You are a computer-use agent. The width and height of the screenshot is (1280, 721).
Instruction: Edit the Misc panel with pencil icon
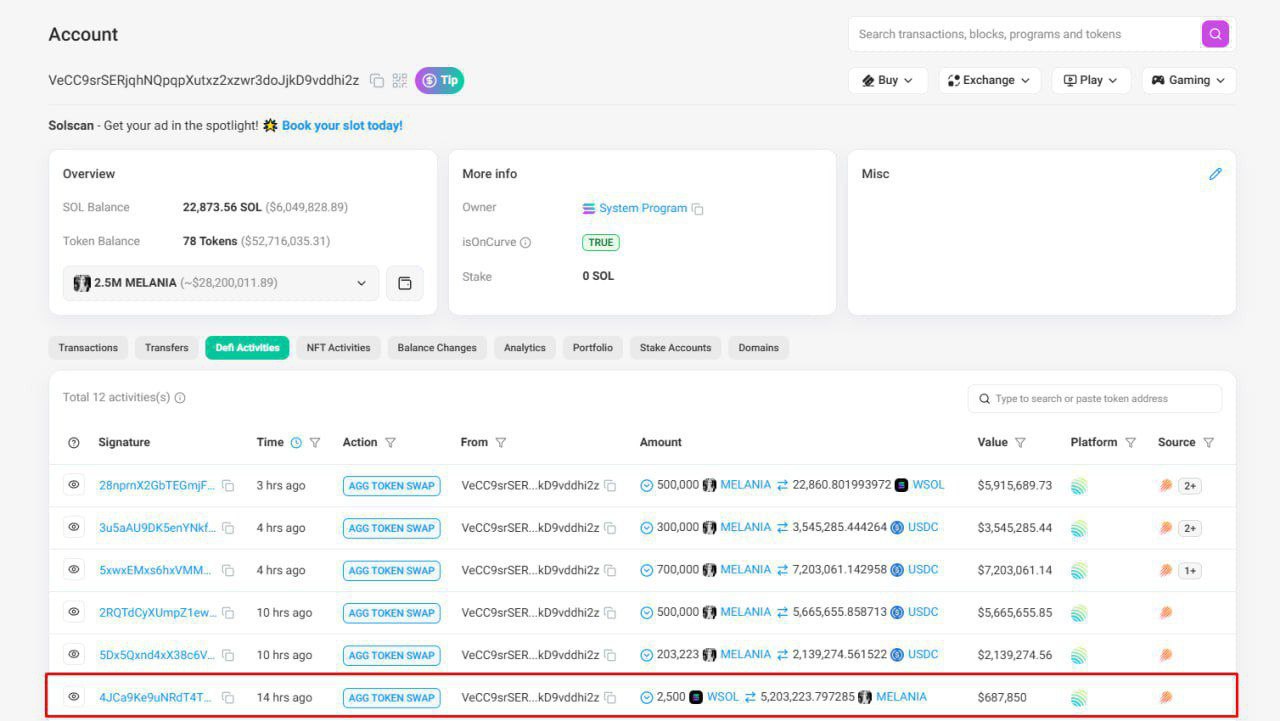point(1215,174)
